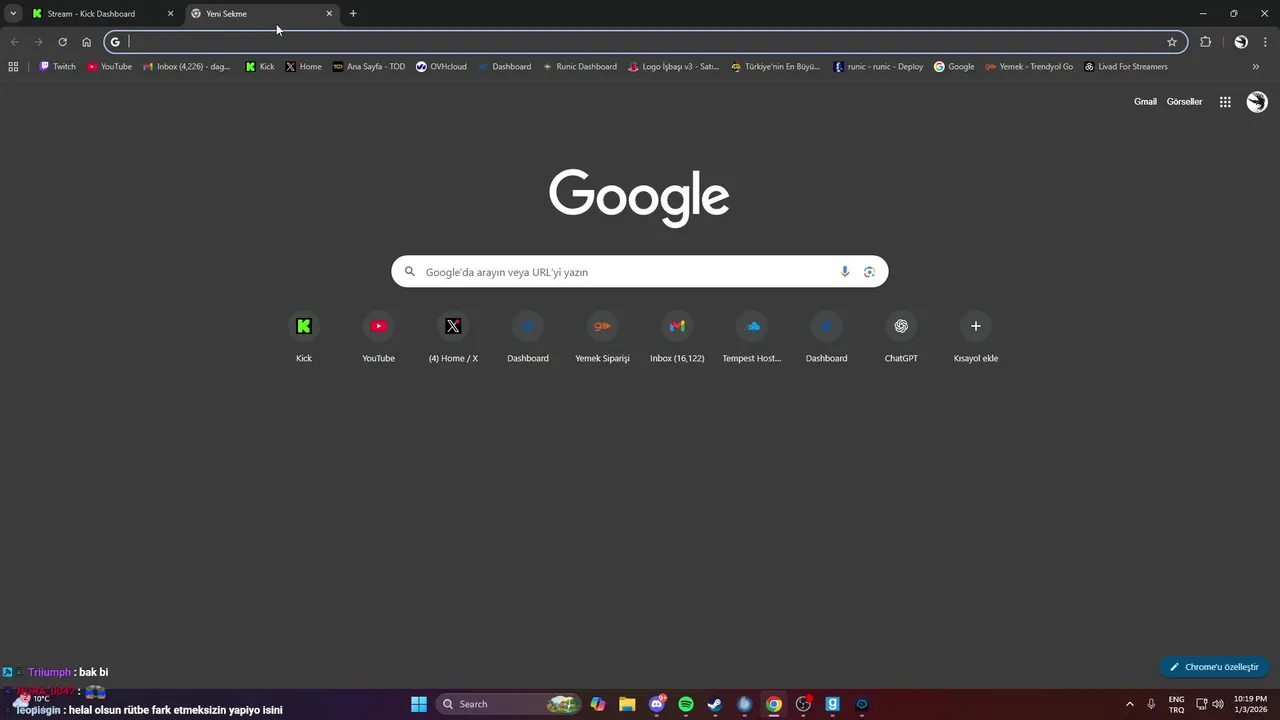This screenshot has width=1280, height=720.
Task: Go to the home page via the house icon
Action: pyautogui.click(x=86, y=42)
